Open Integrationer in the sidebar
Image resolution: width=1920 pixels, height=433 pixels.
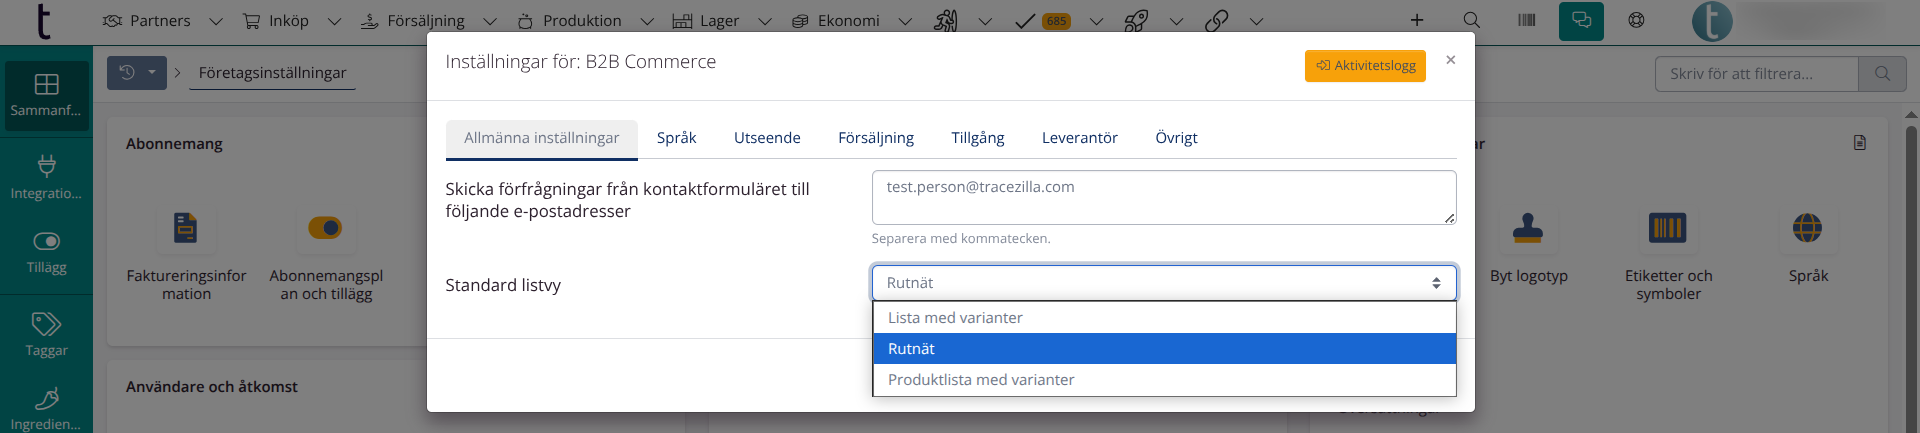46,177
